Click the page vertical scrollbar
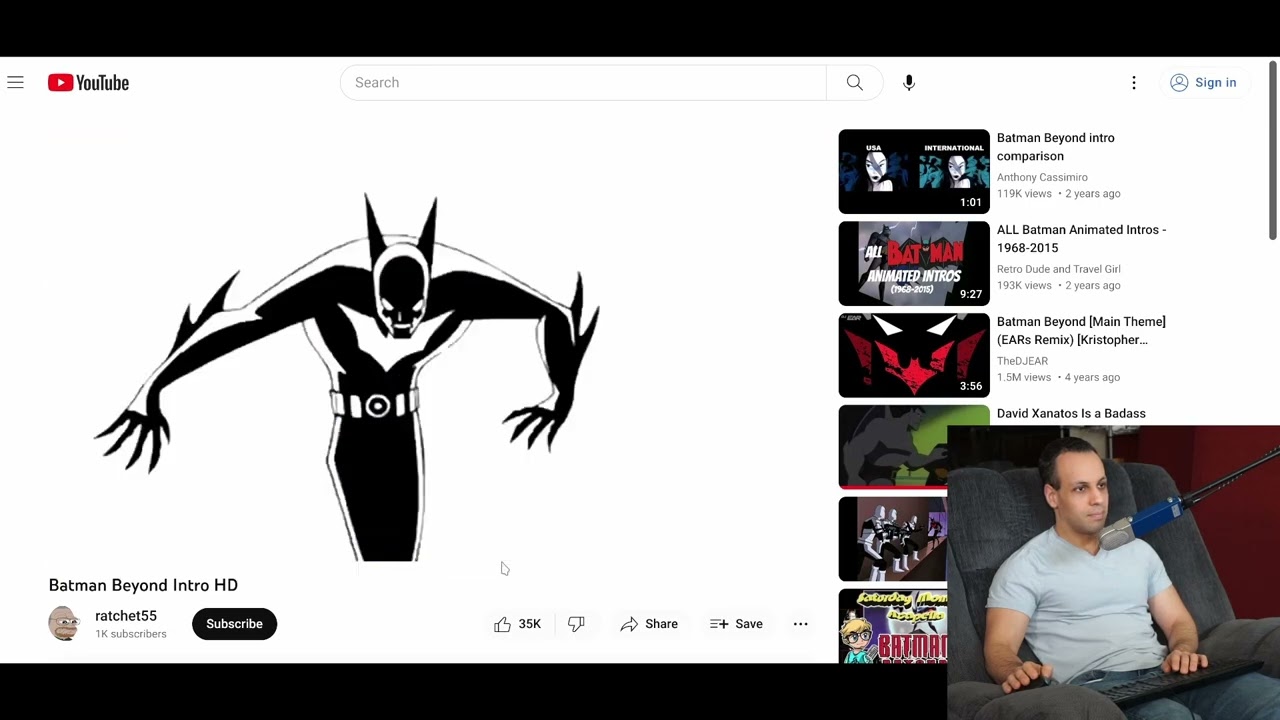The image size is (1280, 720). (1273, 150)
